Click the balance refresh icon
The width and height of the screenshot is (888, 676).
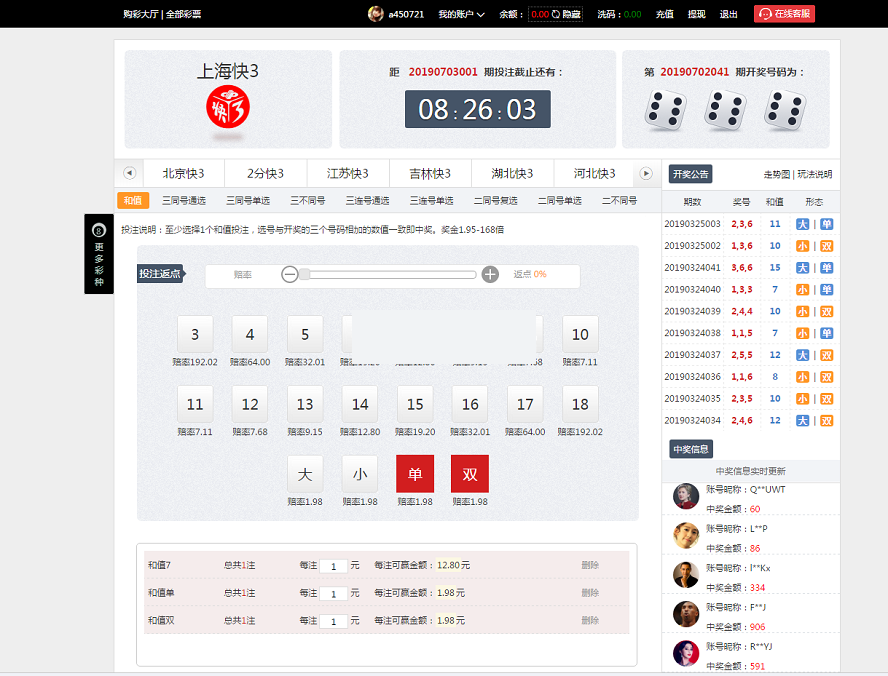(556, 14)
